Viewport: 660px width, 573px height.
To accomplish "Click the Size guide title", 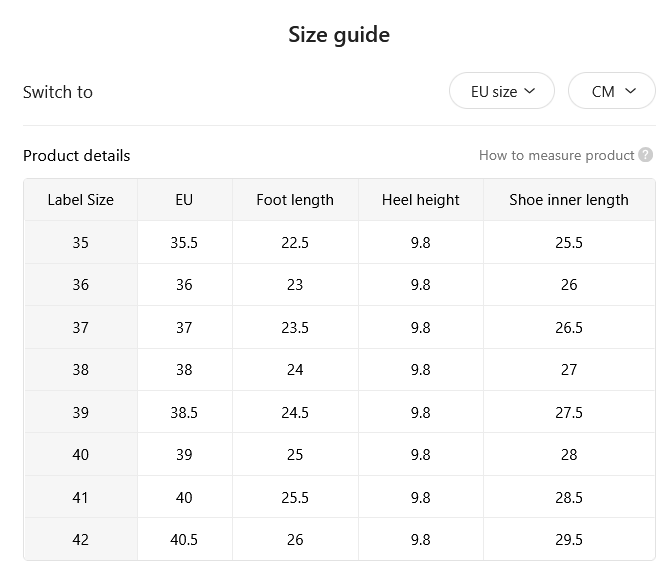I will tap(339, 35).
